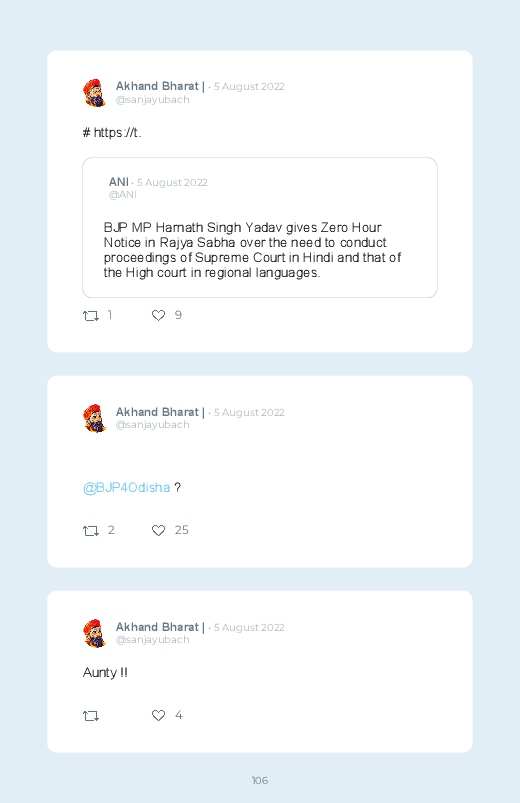Image resolution: width=520 pixels, height=803 pixels.
Task: Click retweet icon on the ANI quote tweet post
Action: [91, 315]
